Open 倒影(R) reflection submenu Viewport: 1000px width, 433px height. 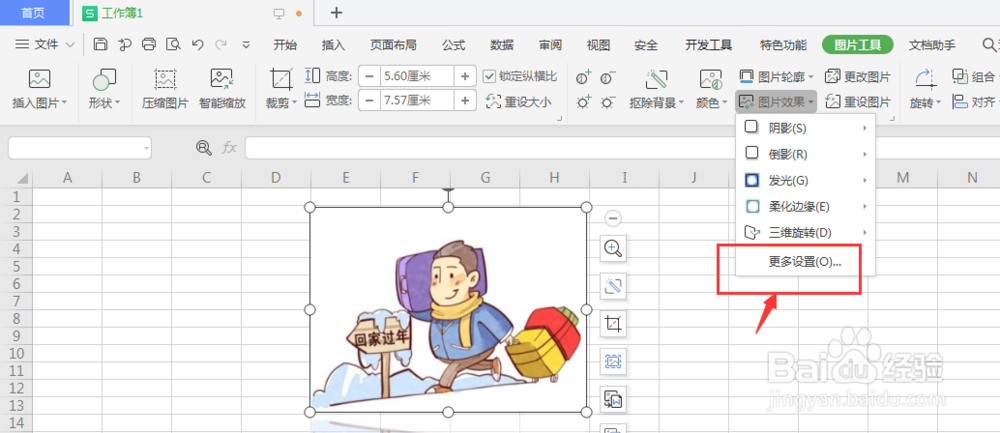coord(805,154)
